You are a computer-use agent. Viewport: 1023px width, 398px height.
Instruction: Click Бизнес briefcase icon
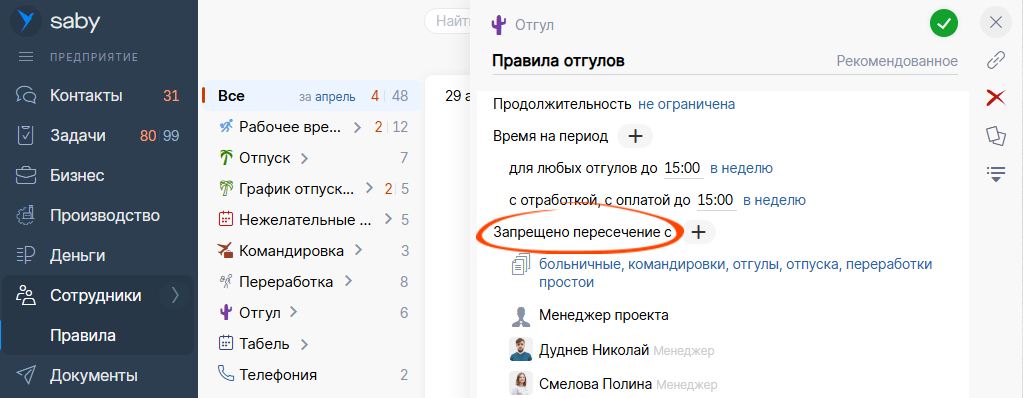[25, 176]
